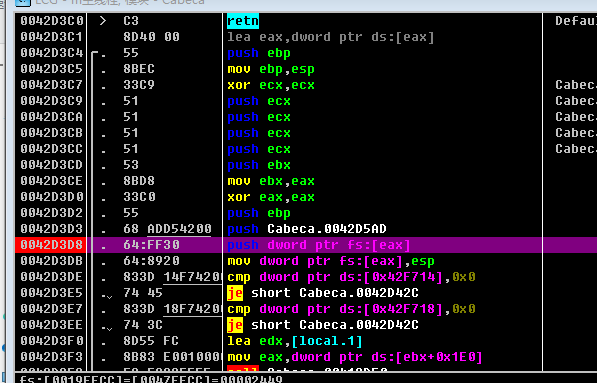Select address 0042D3C9 in the address column
This screenshot has width=597, height=383.
pos(51,101)
